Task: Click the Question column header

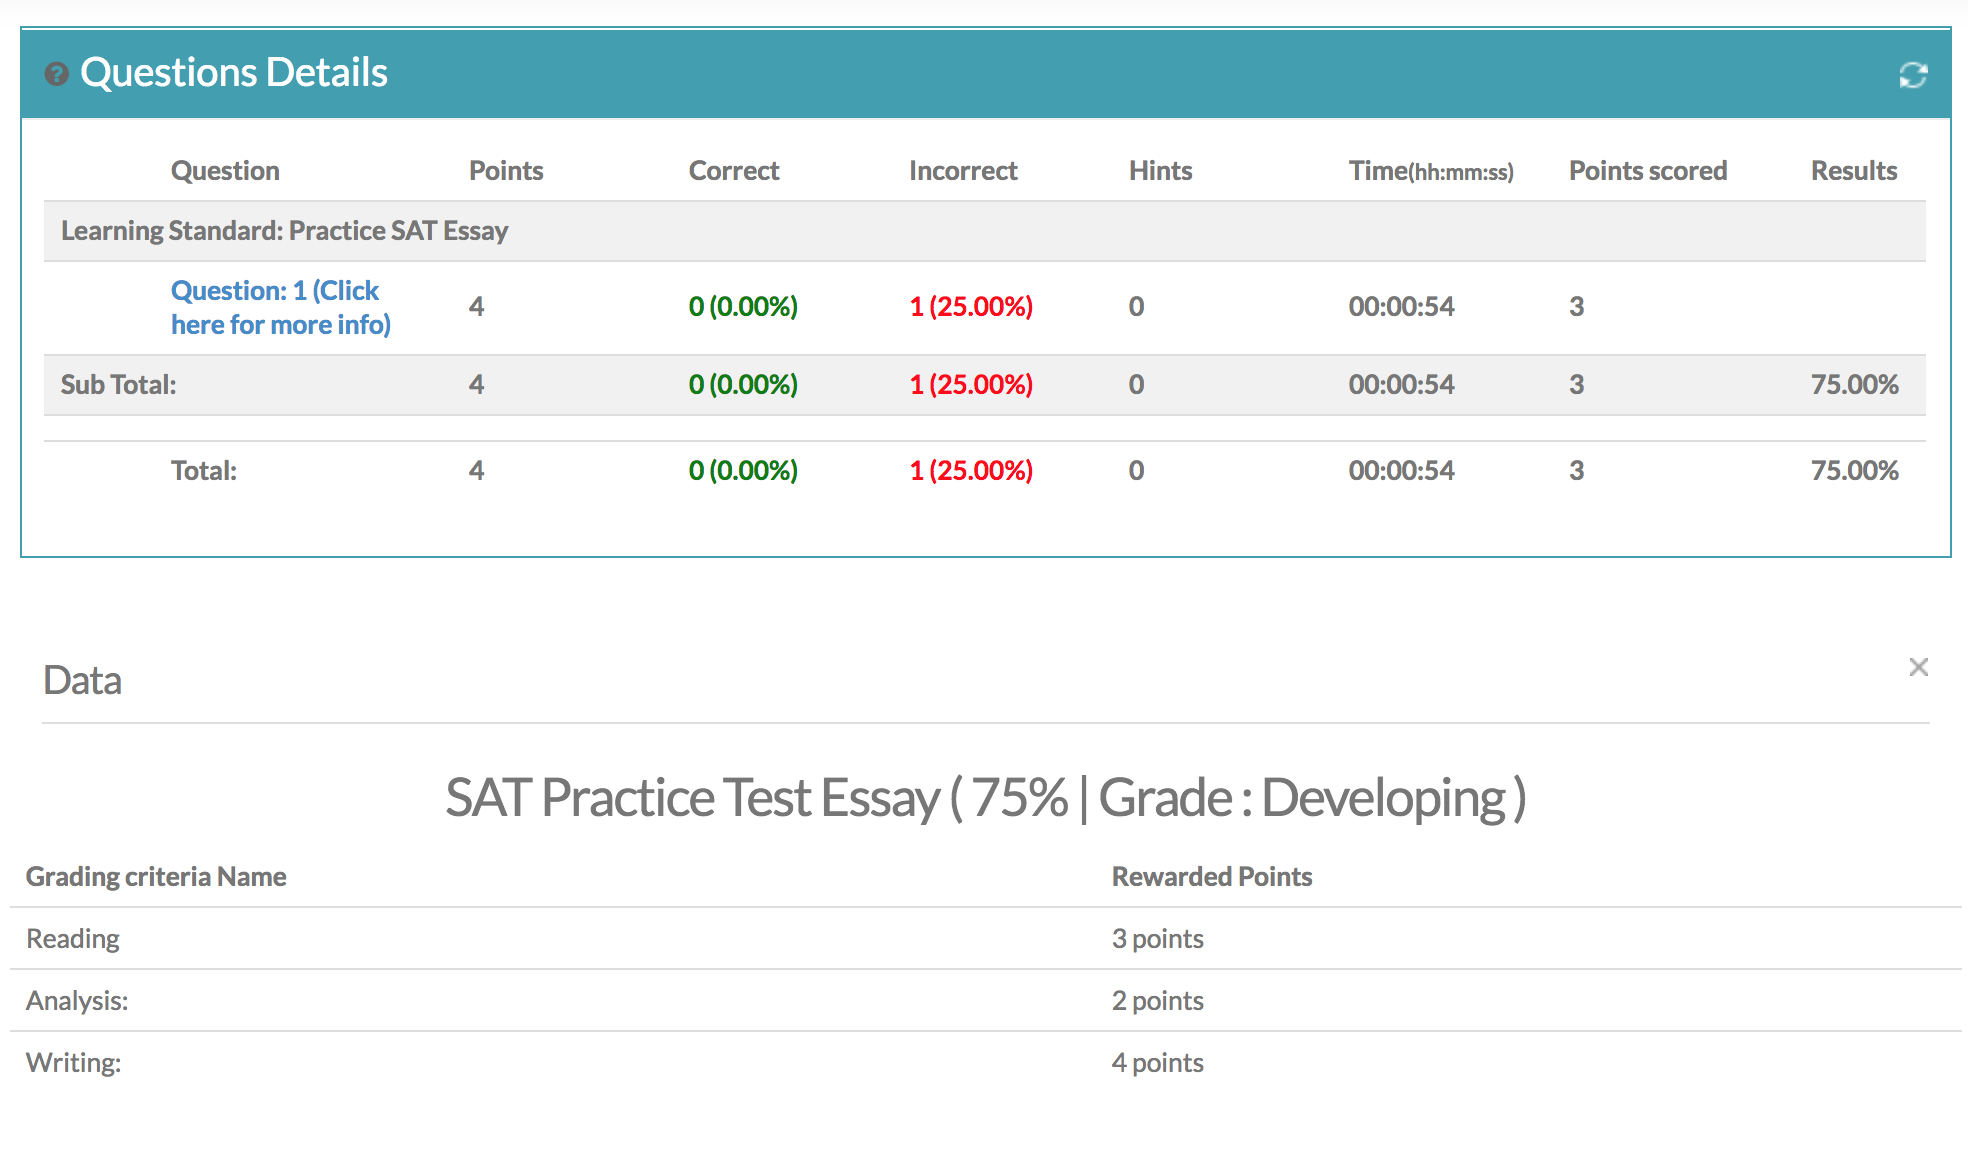Action: click(225, 171)
